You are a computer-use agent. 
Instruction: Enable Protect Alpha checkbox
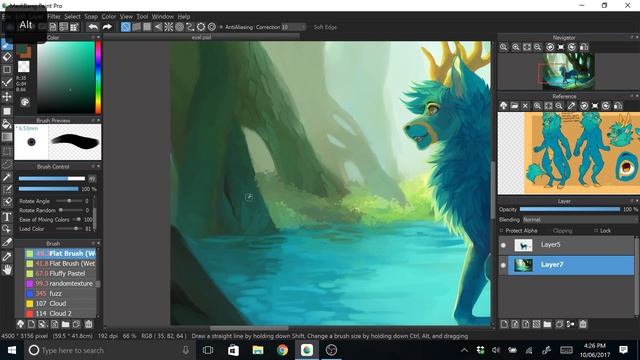[x=502, y=231]
